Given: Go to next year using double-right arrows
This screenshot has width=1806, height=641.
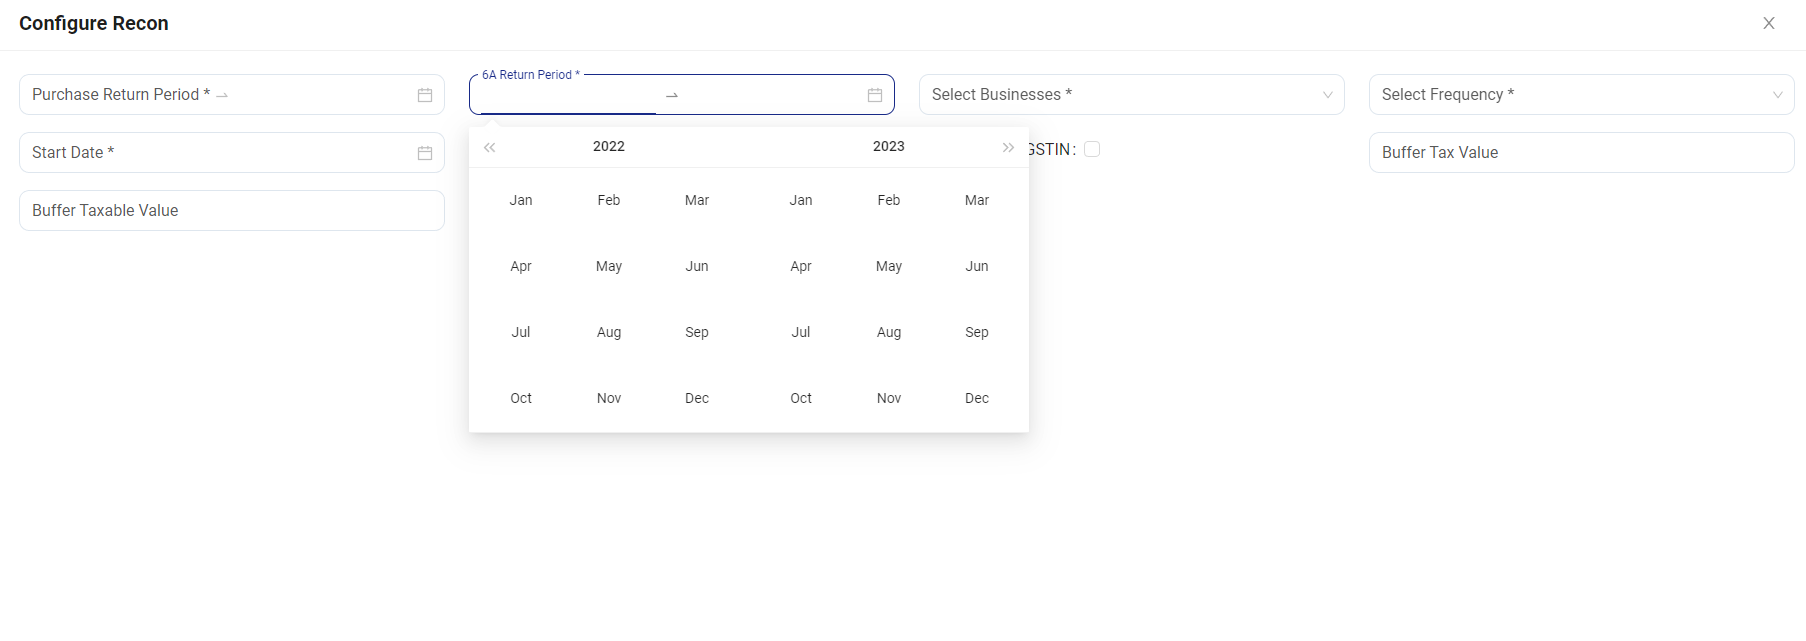Looking at the screenshot, I should [x=1008, y=147].
